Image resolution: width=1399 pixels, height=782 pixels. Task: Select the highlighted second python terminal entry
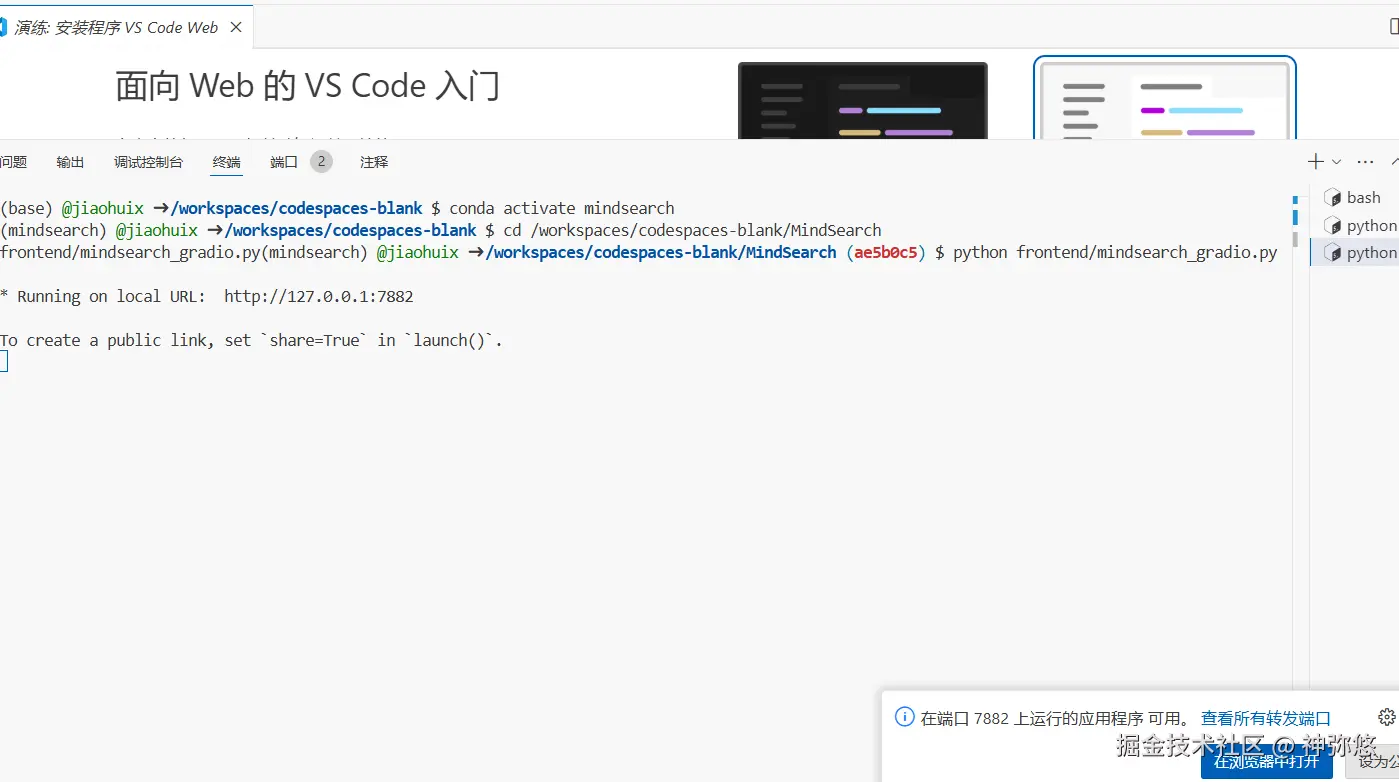click(x=1355, y=253)
